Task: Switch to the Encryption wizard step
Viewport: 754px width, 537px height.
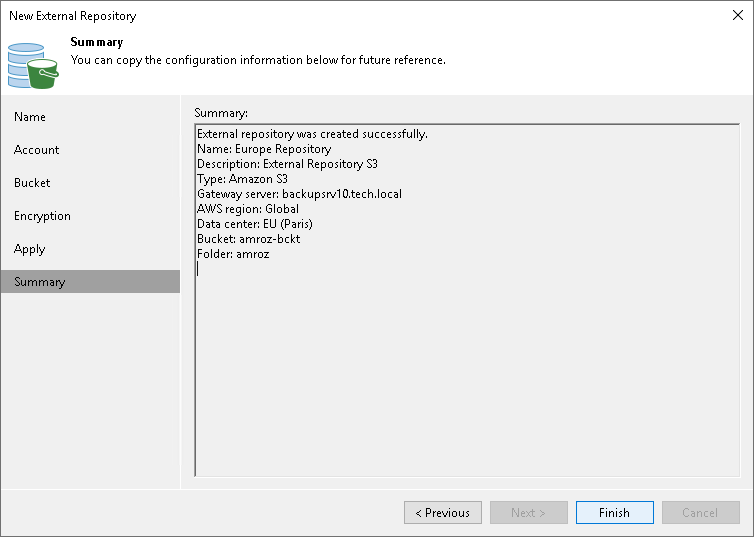Action: click(x=42, y=216)
